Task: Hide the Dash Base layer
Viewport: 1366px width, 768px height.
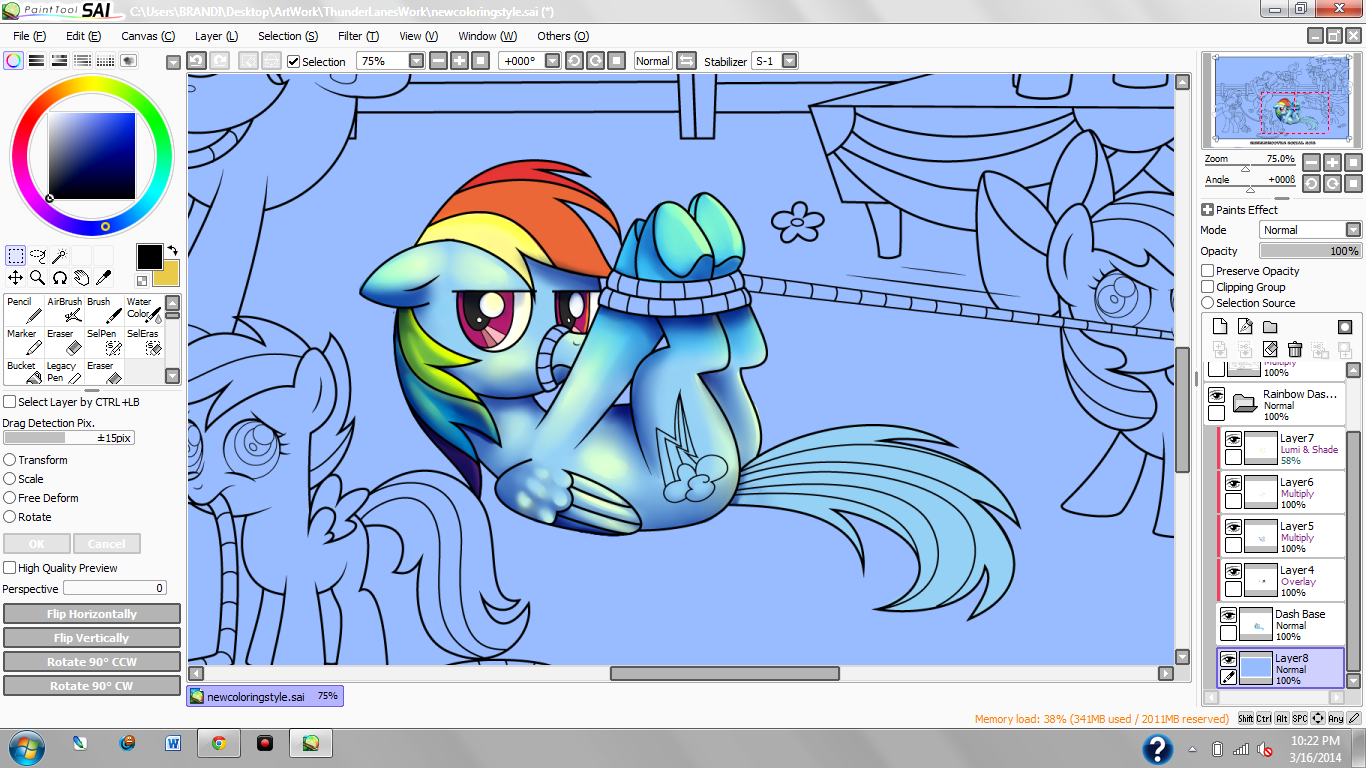Action: point(1228,616)
